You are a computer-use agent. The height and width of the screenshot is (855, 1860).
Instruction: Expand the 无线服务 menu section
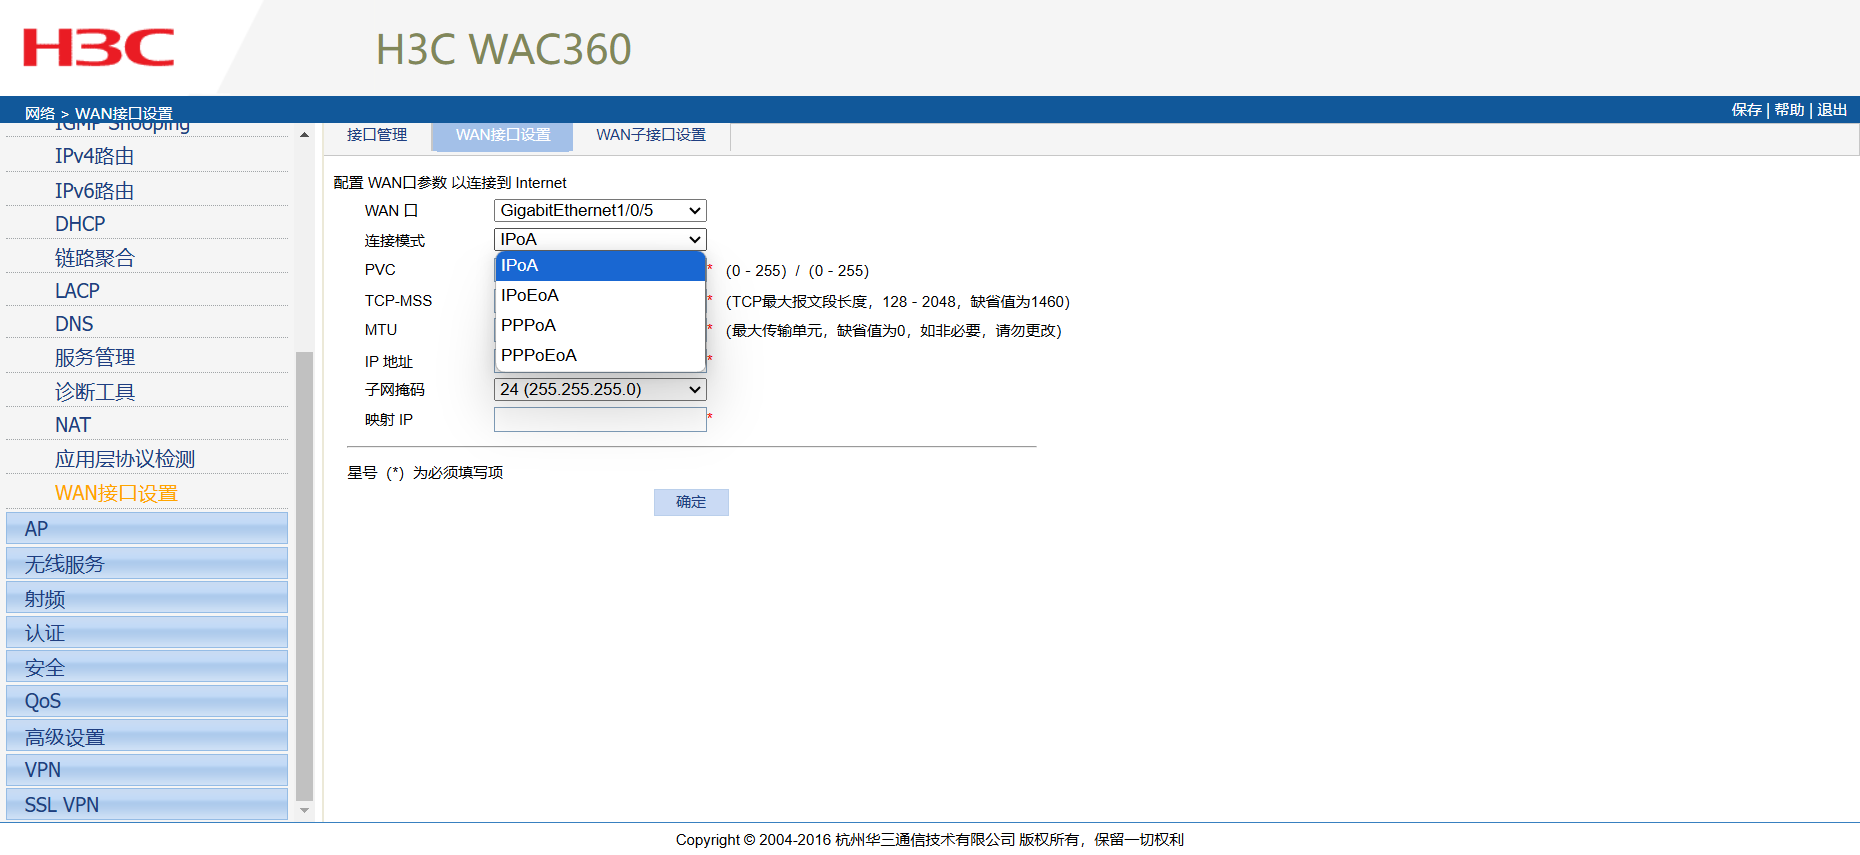click(x=147, y=563)
